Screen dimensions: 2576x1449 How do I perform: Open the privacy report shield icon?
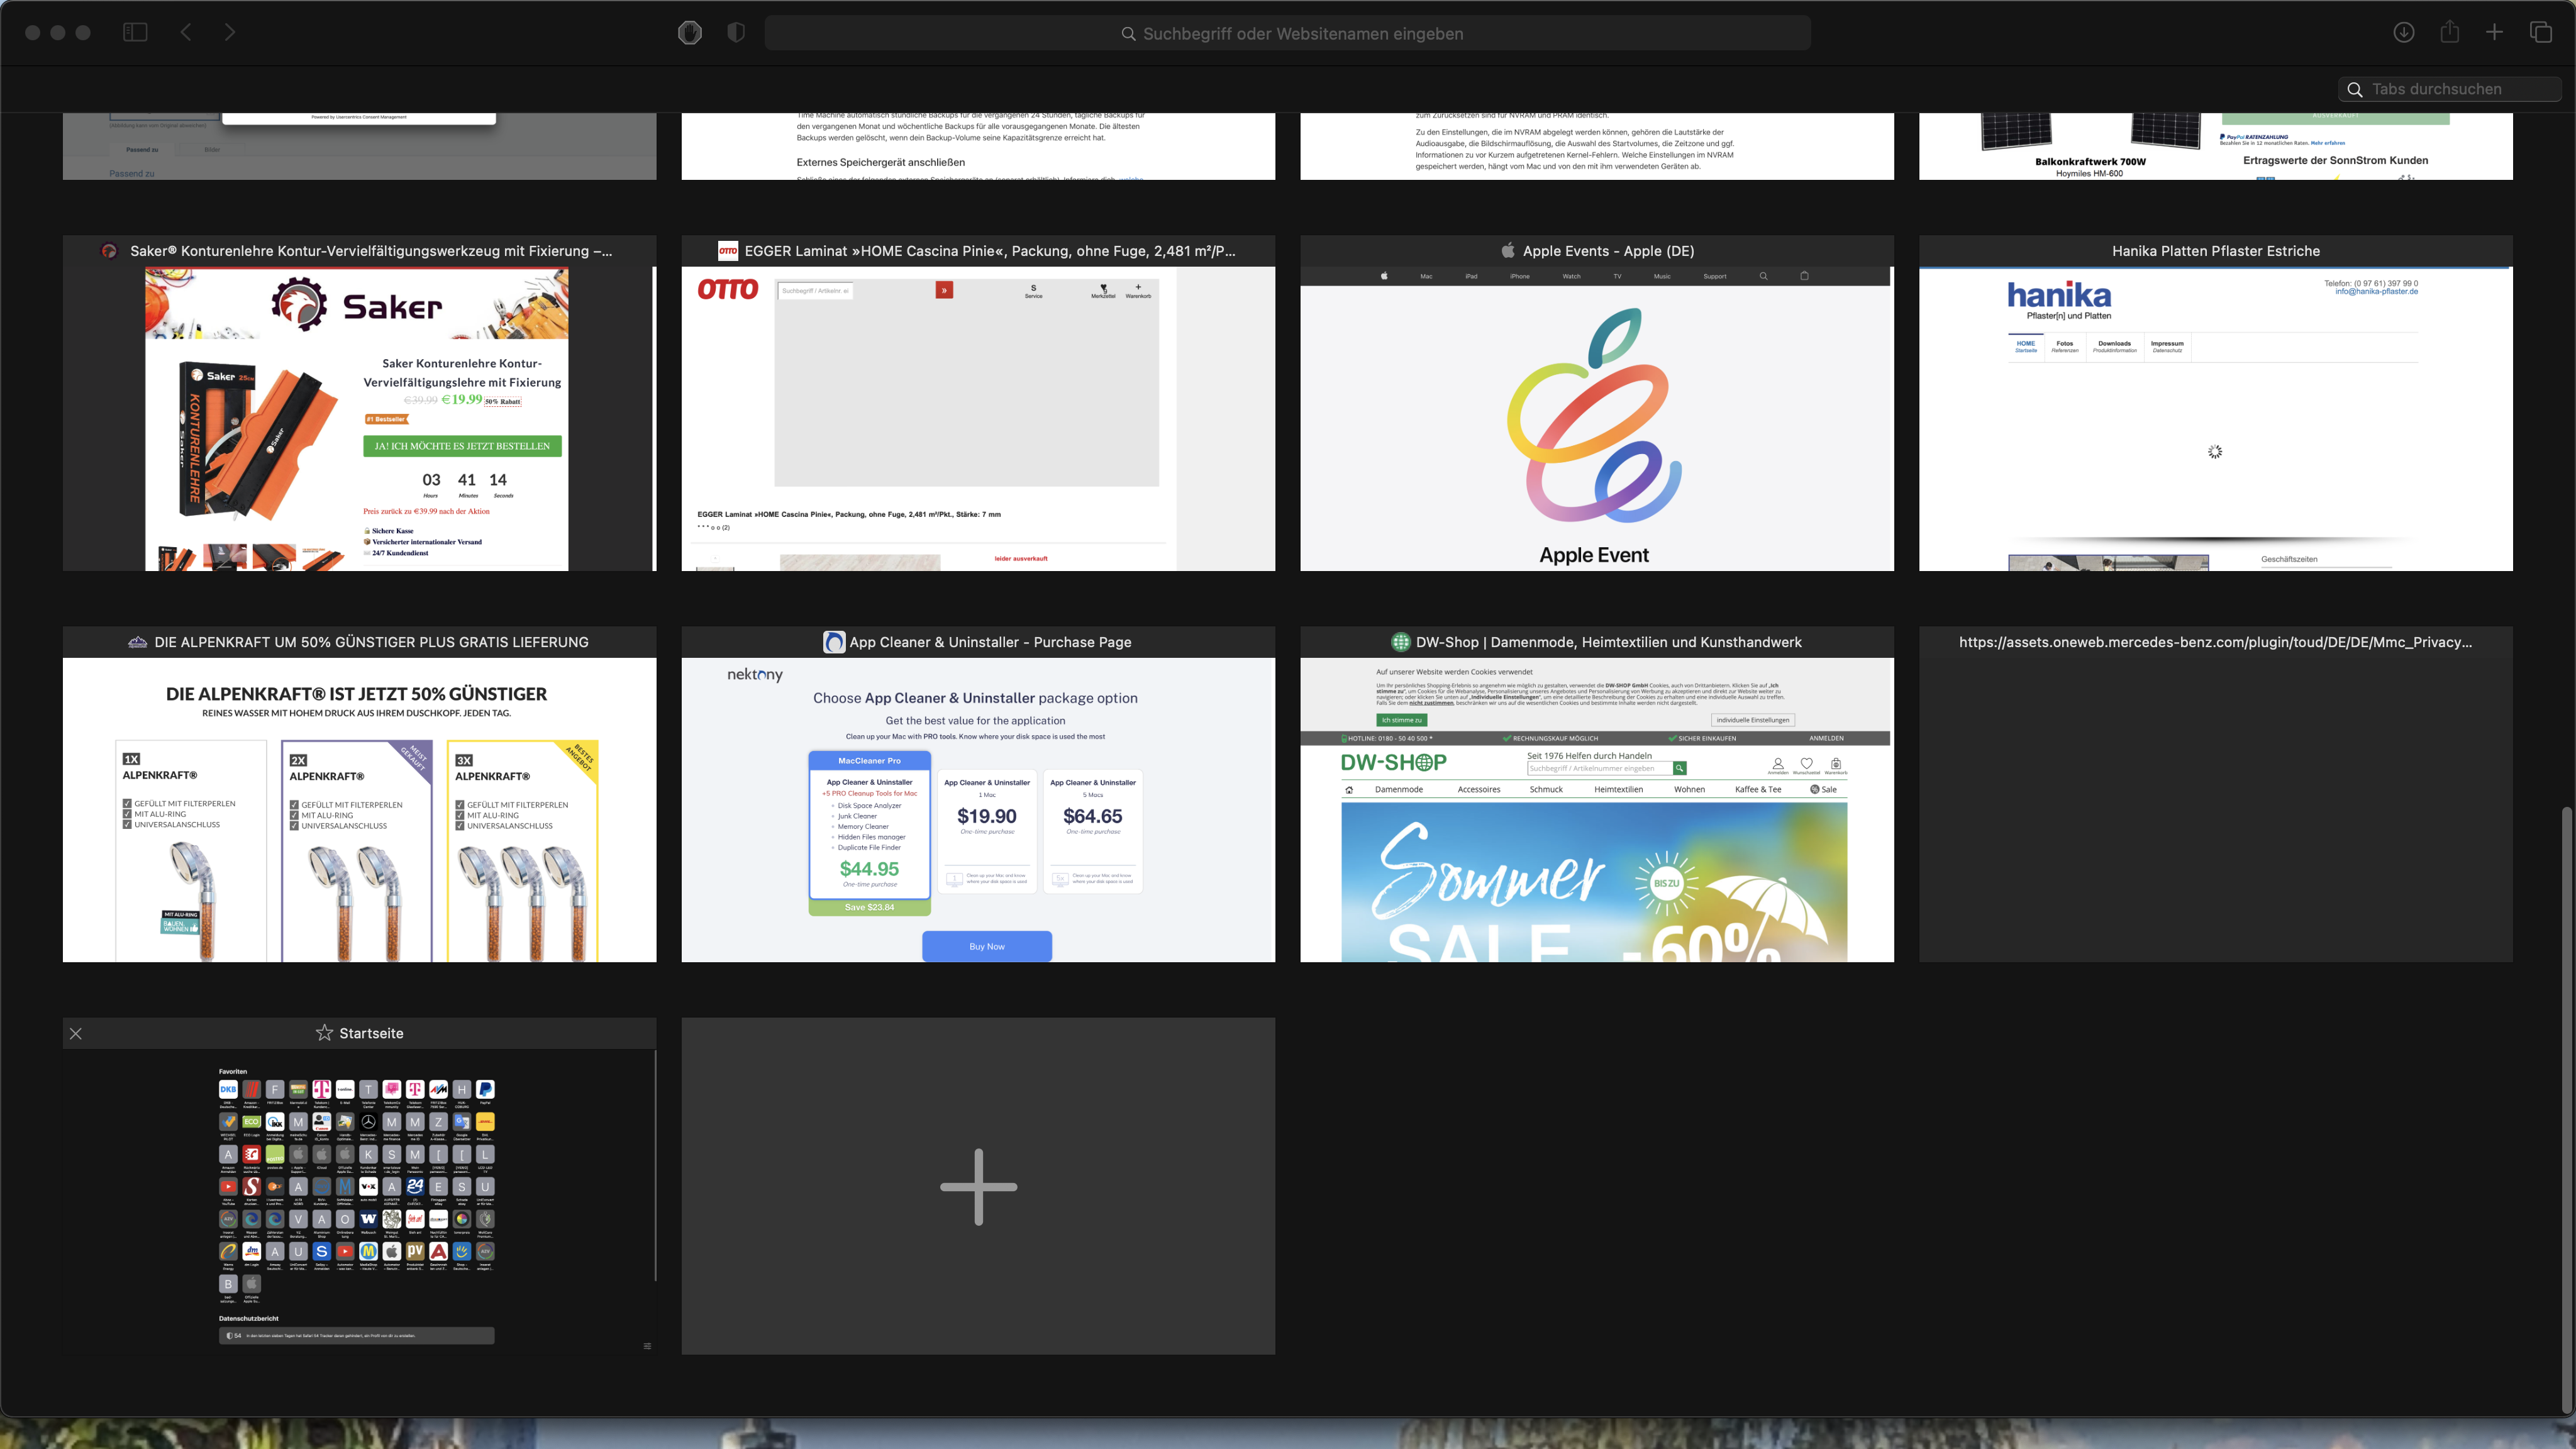tap(689, 33)
